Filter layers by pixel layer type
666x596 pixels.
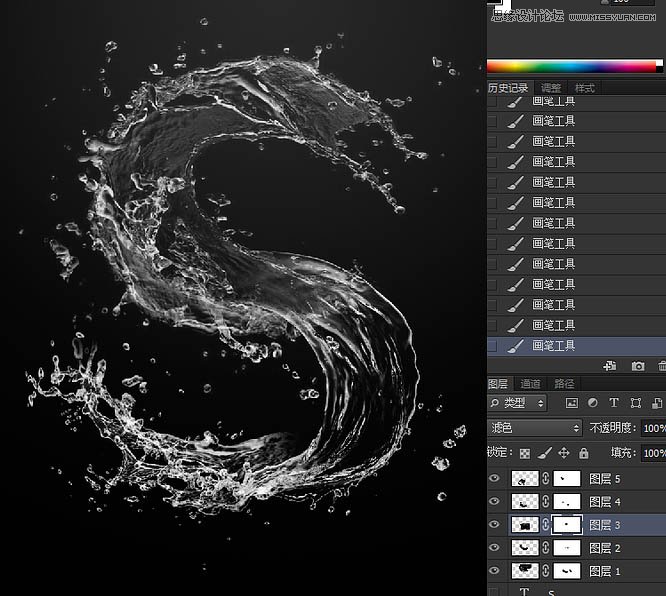tap(572, 403)
